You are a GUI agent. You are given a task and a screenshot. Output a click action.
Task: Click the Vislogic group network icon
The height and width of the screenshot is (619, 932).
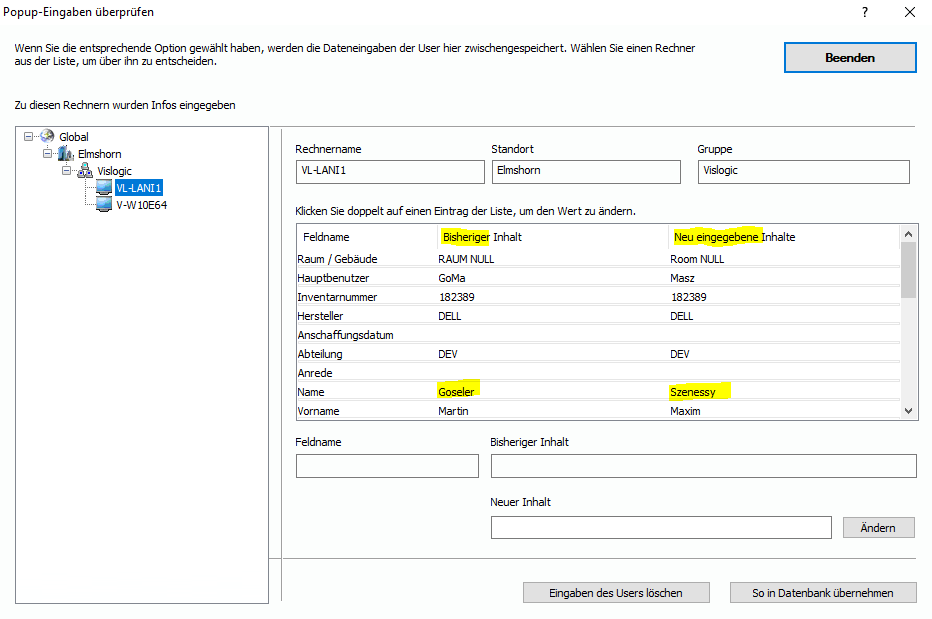pos(85,171)
